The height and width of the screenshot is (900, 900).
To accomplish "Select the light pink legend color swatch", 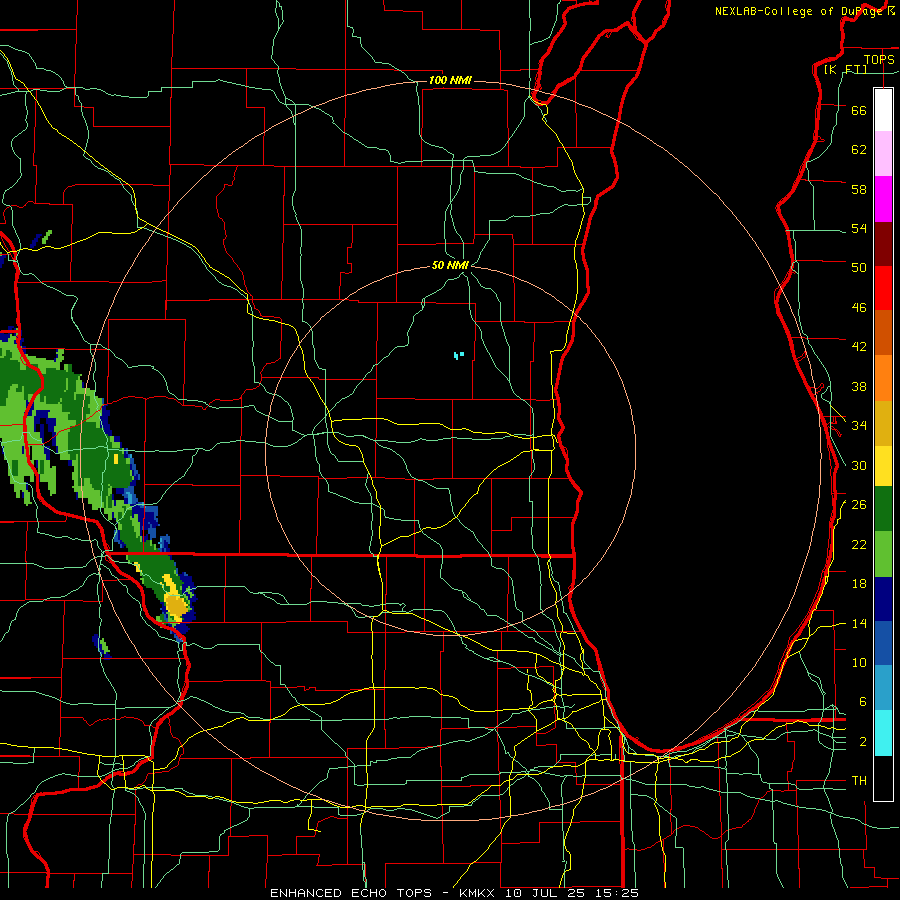I will 883,154.
